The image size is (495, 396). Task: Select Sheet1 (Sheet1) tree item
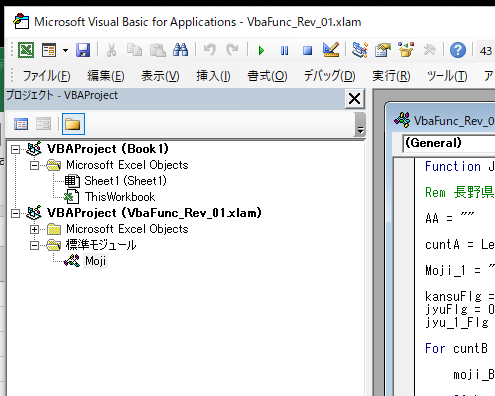click(x=125, y=181)
